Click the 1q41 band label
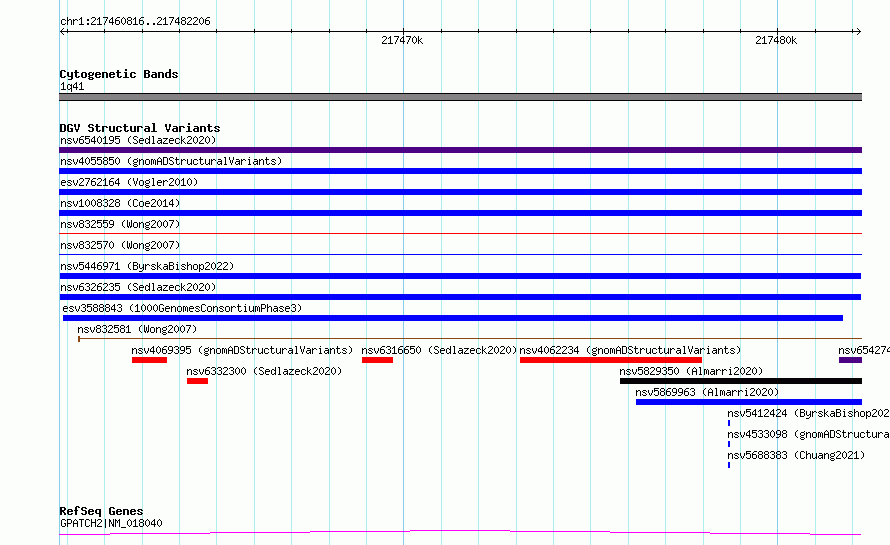Viewport: 890px width, 545px height. [72, 86]
